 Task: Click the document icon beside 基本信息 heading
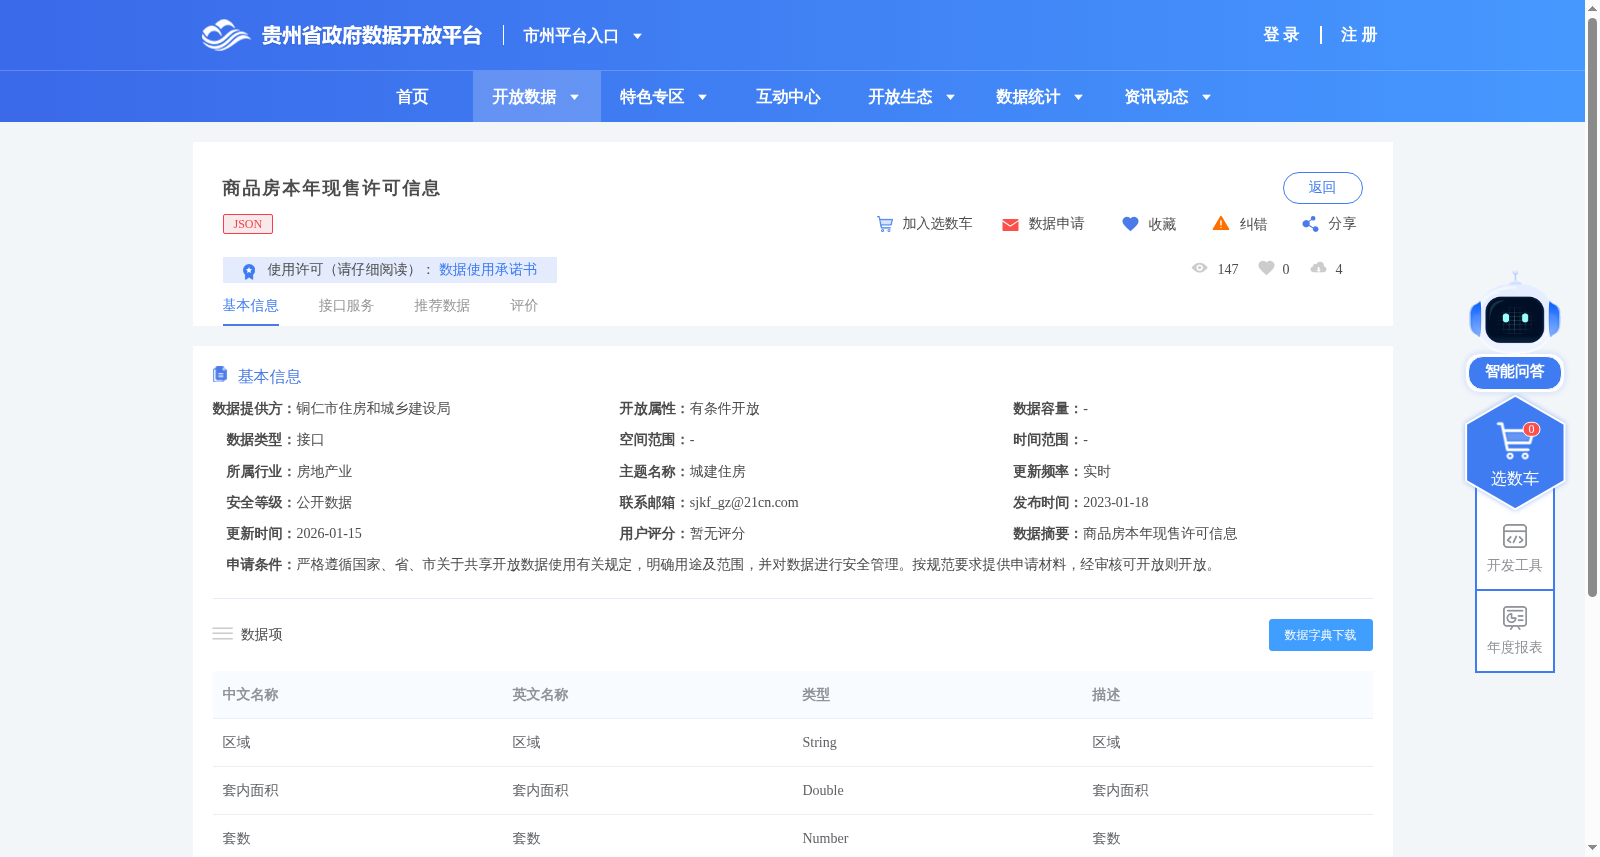(220, 374)
